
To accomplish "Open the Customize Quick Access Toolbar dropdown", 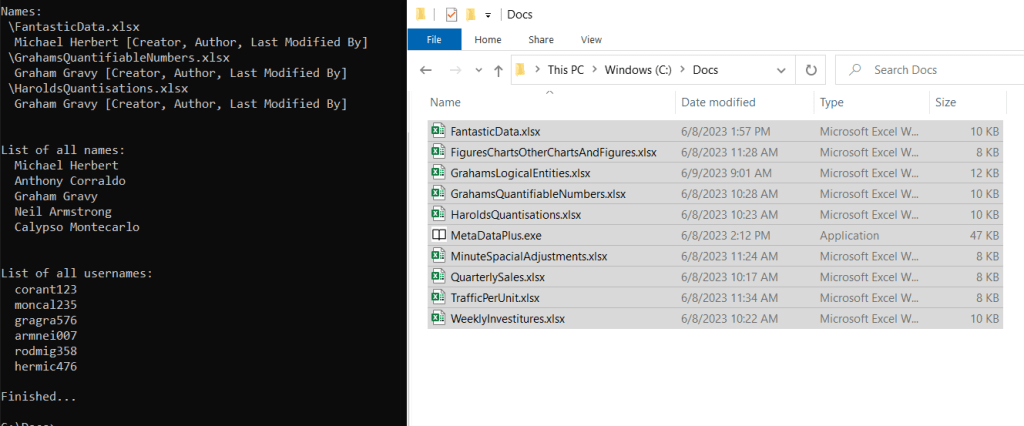I will click(x=488, y=14).
